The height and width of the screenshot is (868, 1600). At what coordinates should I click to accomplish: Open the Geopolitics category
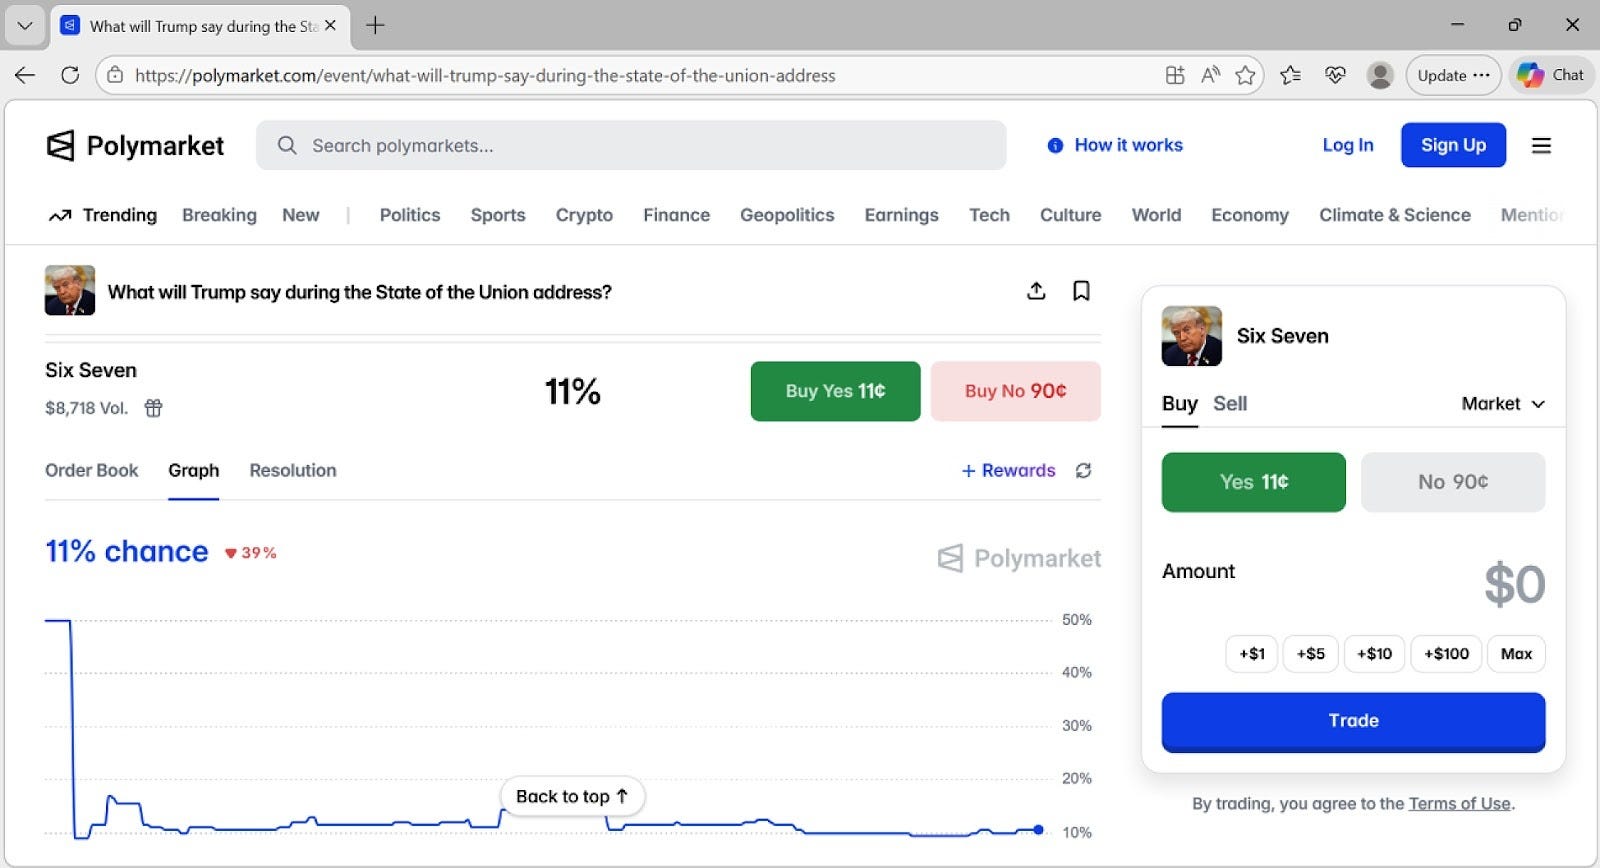tap(787, 215)
